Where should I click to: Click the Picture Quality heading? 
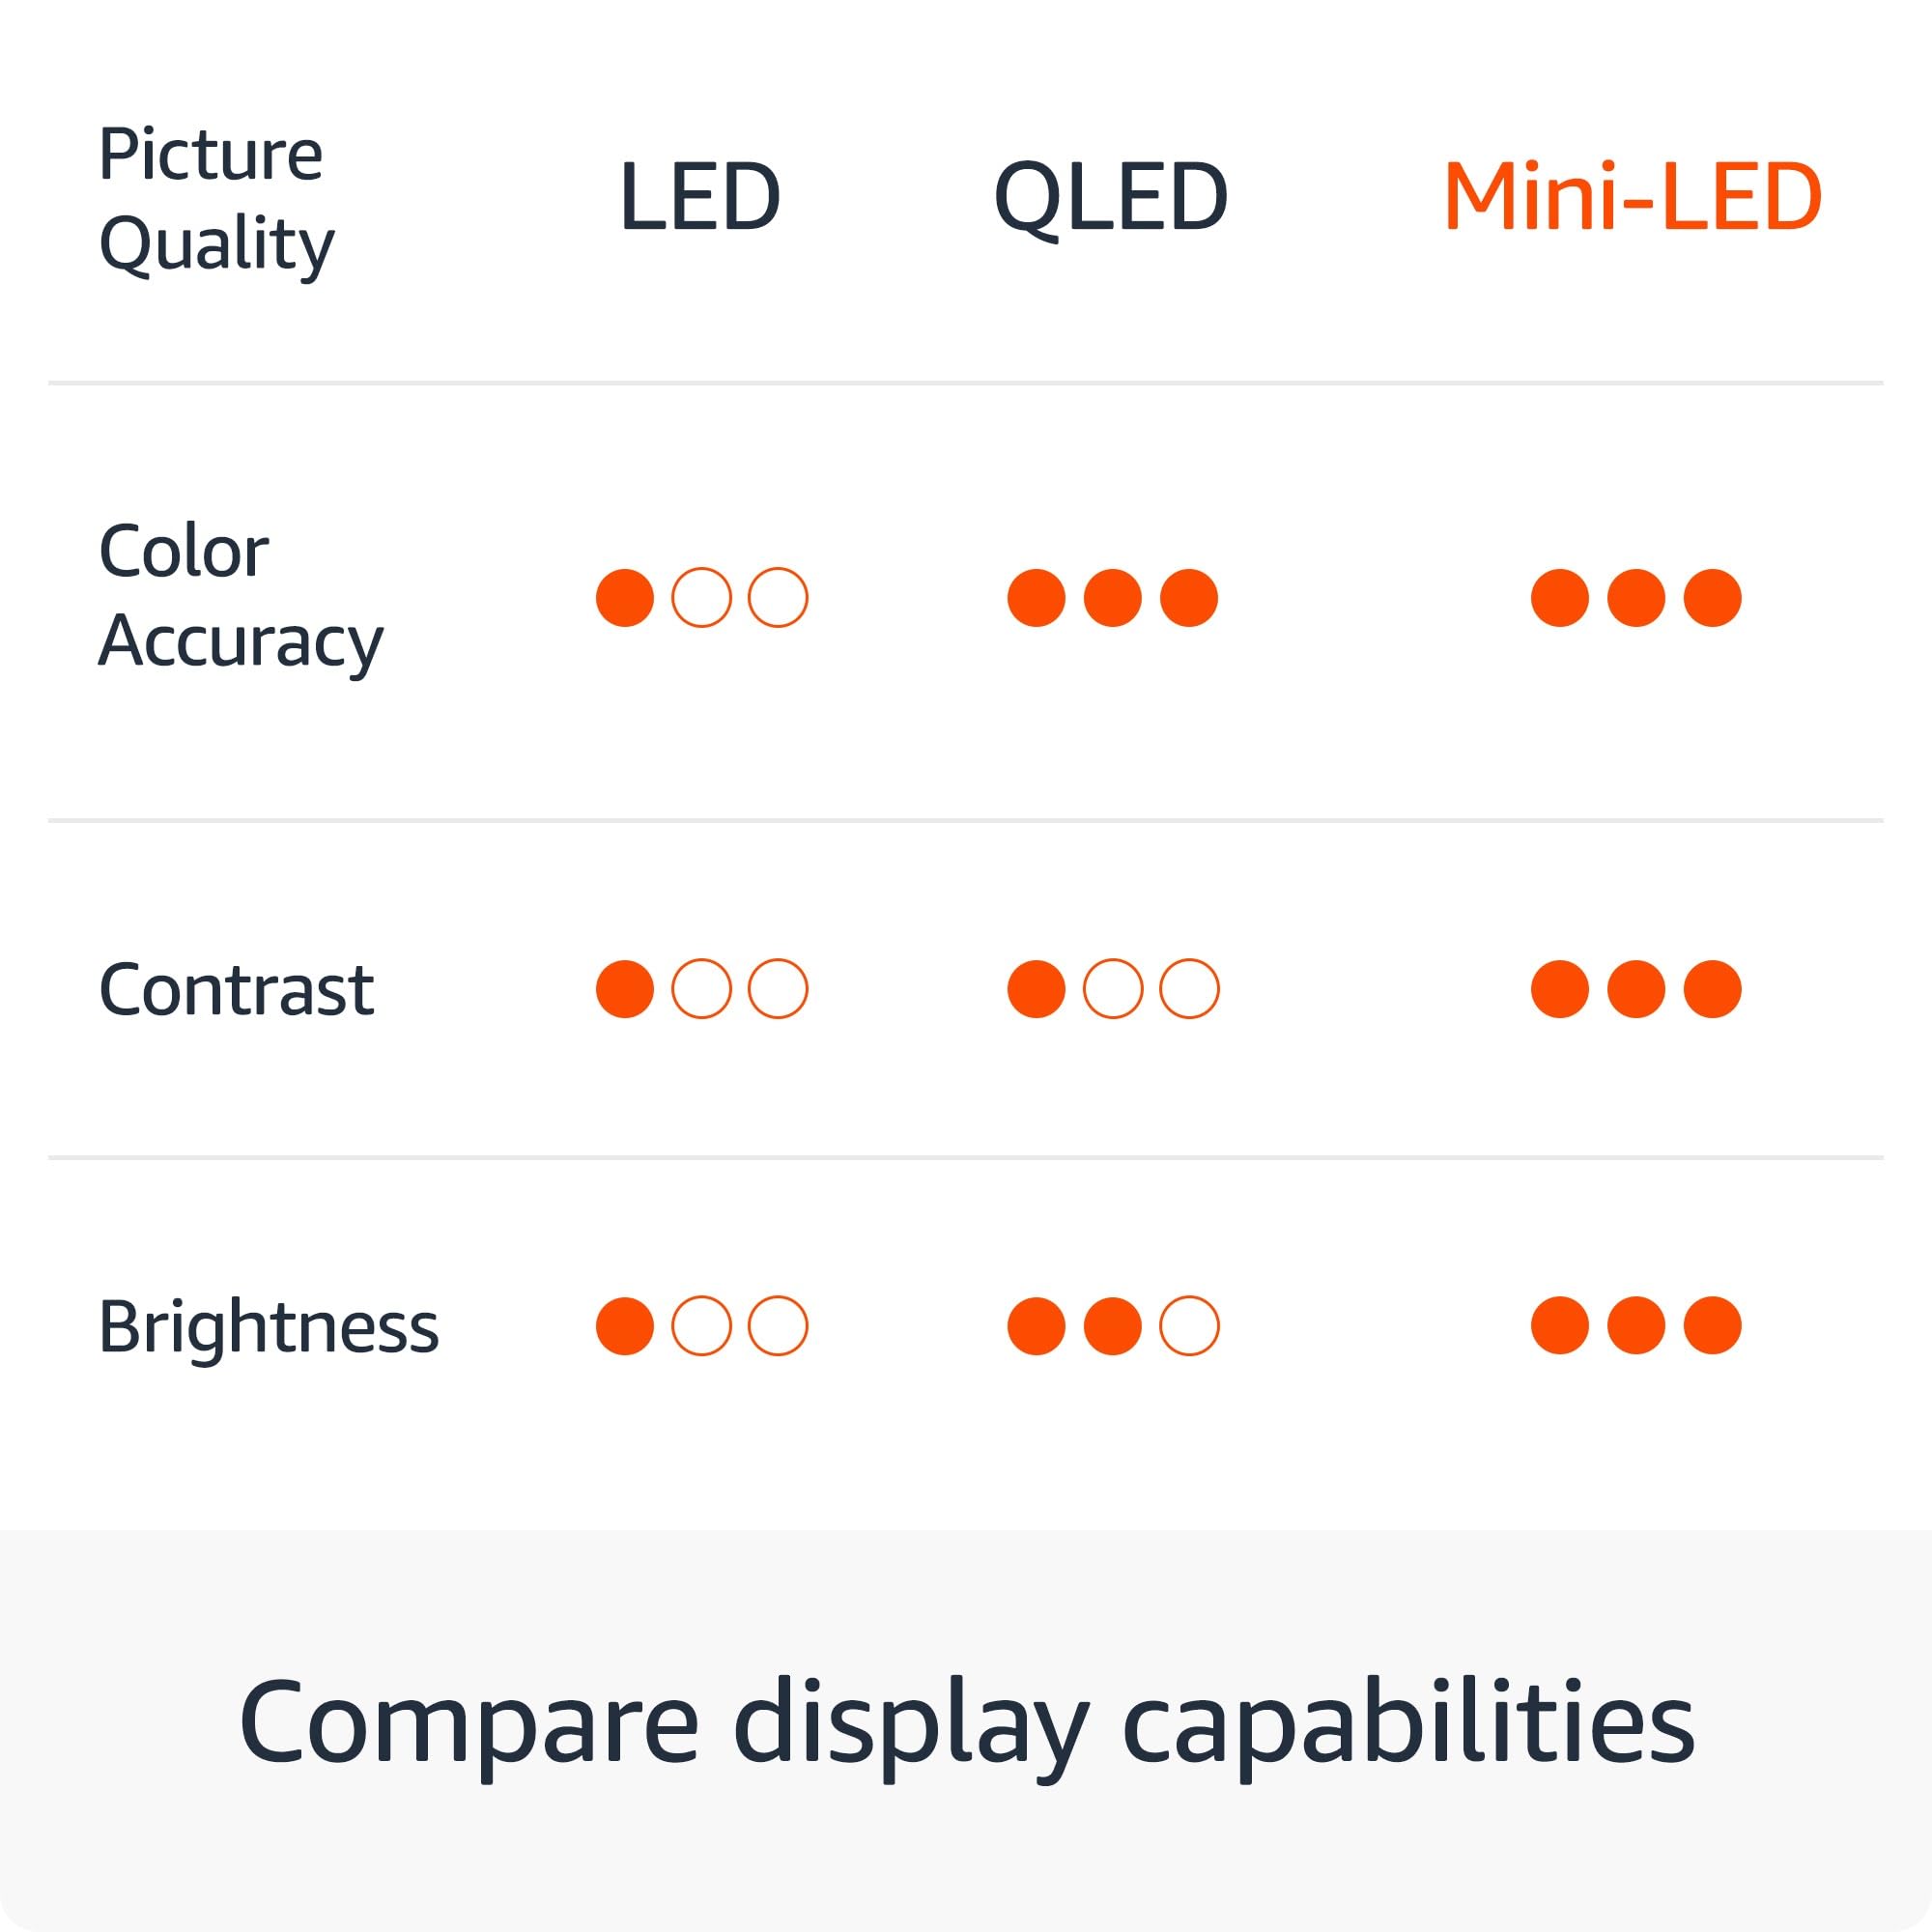pyautogui.click(x=216, y=198)
